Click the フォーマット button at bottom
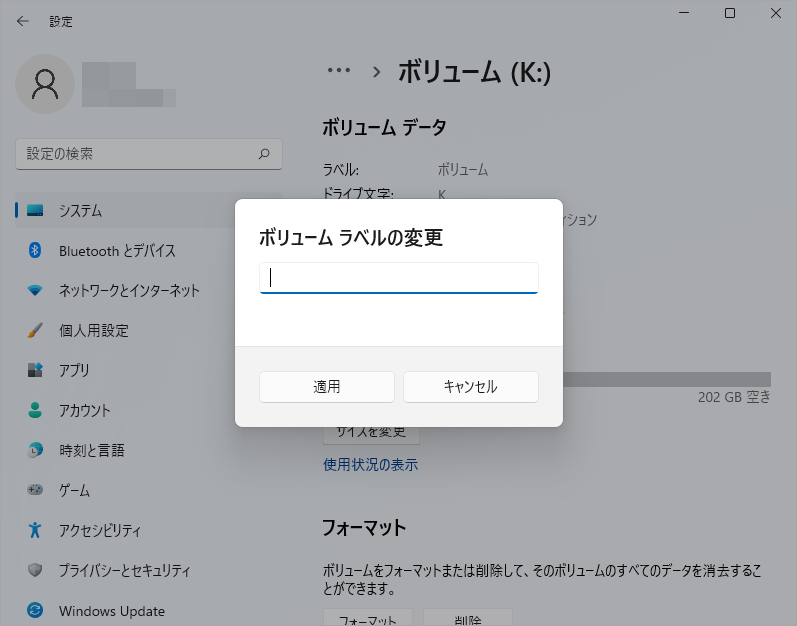 click(367, 618)
